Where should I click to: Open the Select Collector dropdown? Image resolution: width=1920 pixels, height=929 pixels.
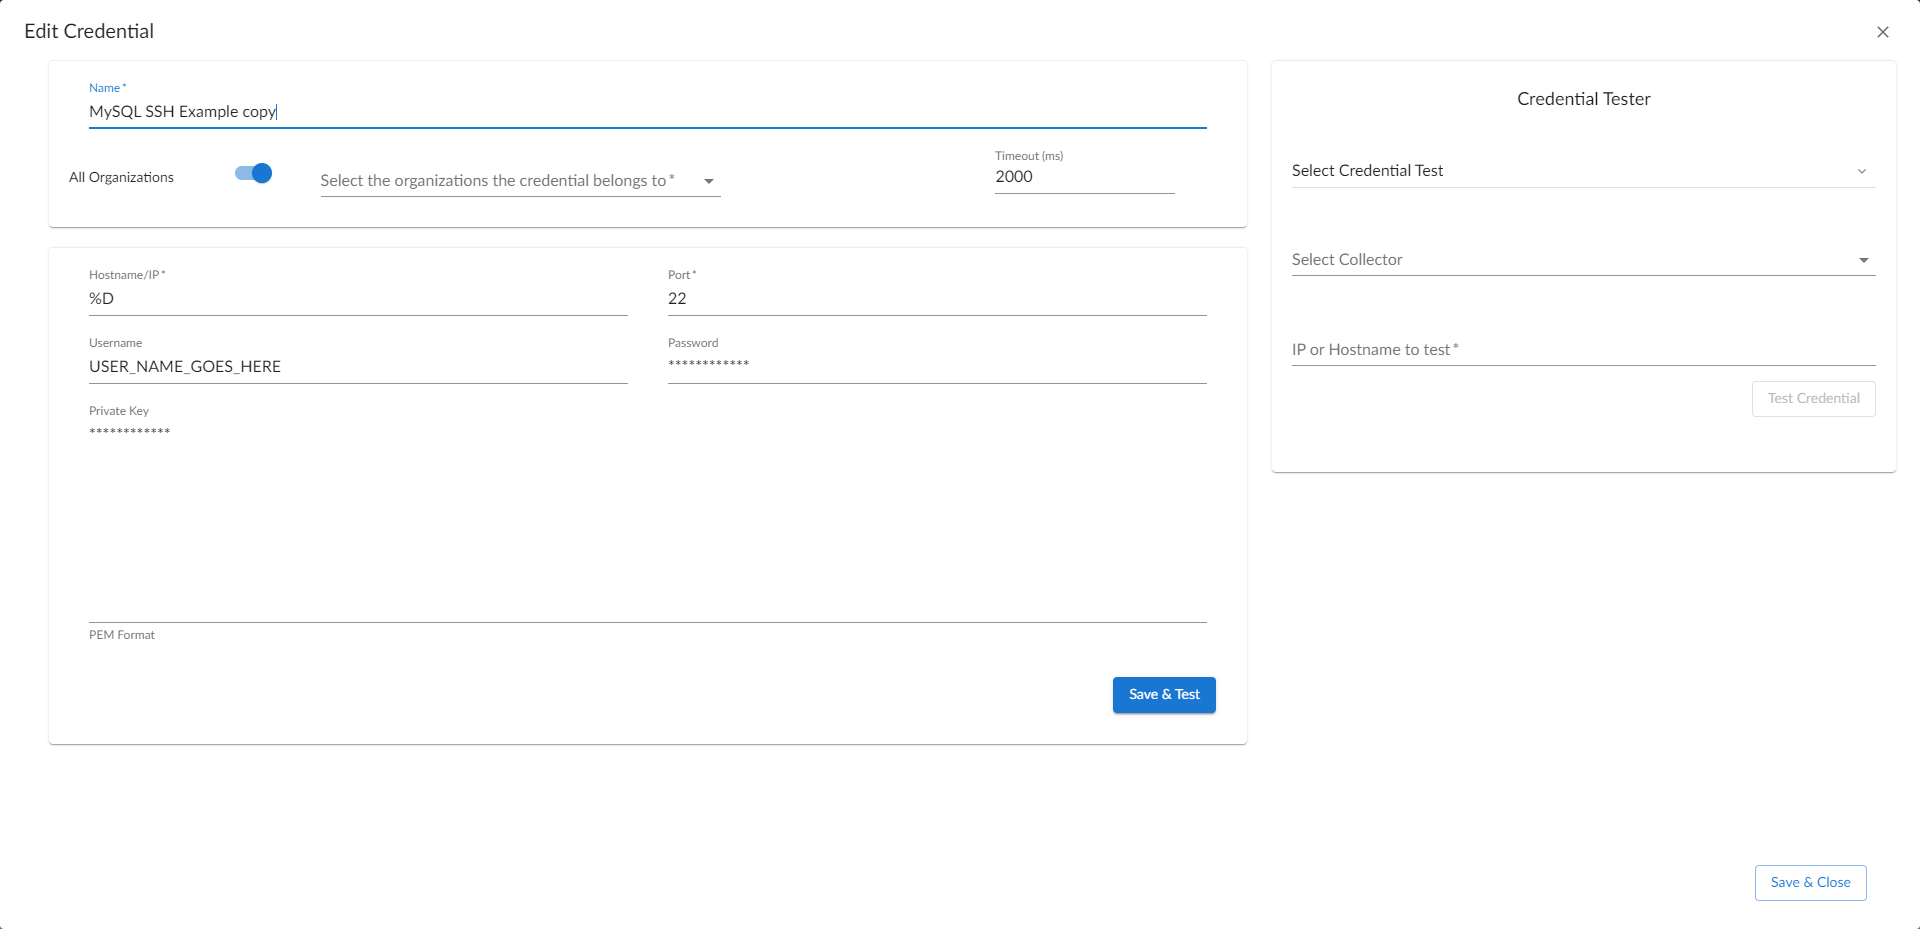pos(1570,260)
